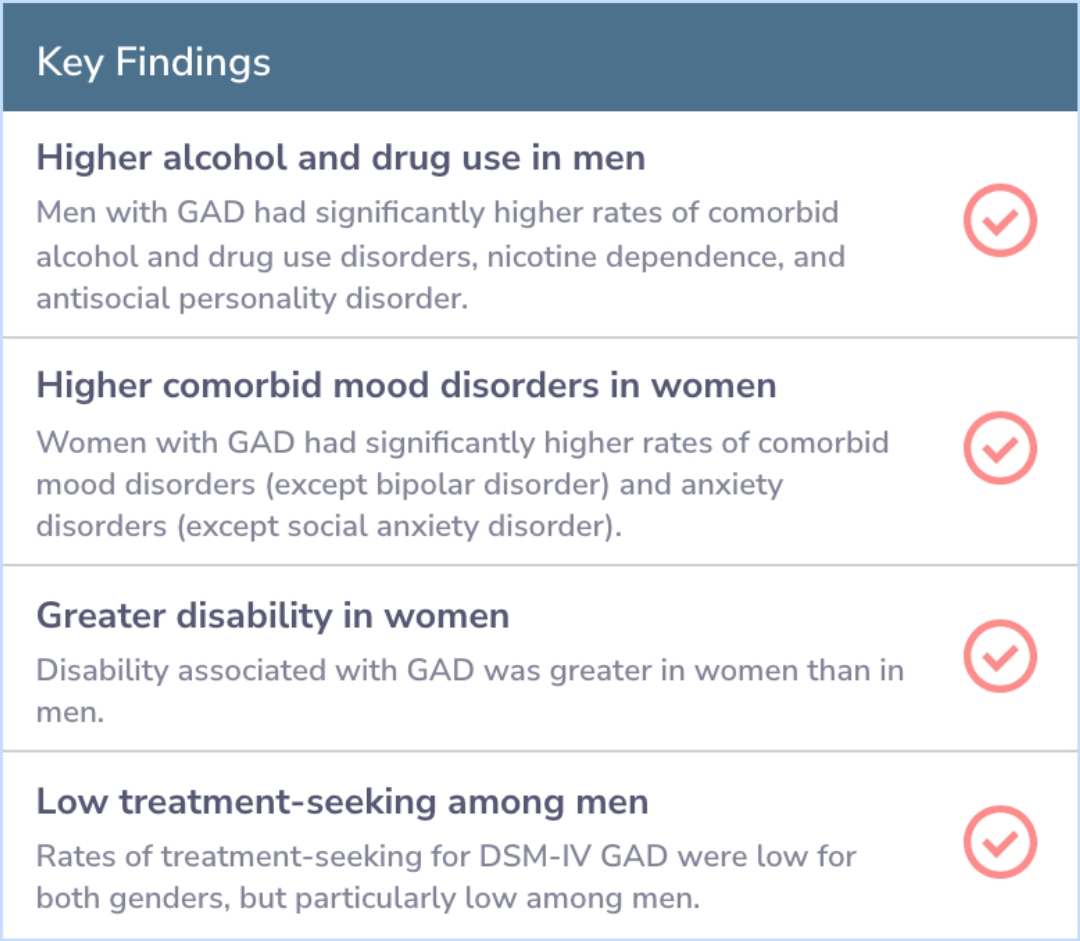Click the checkmark circle for Low treatment-seeking

(x=999, y=842)
